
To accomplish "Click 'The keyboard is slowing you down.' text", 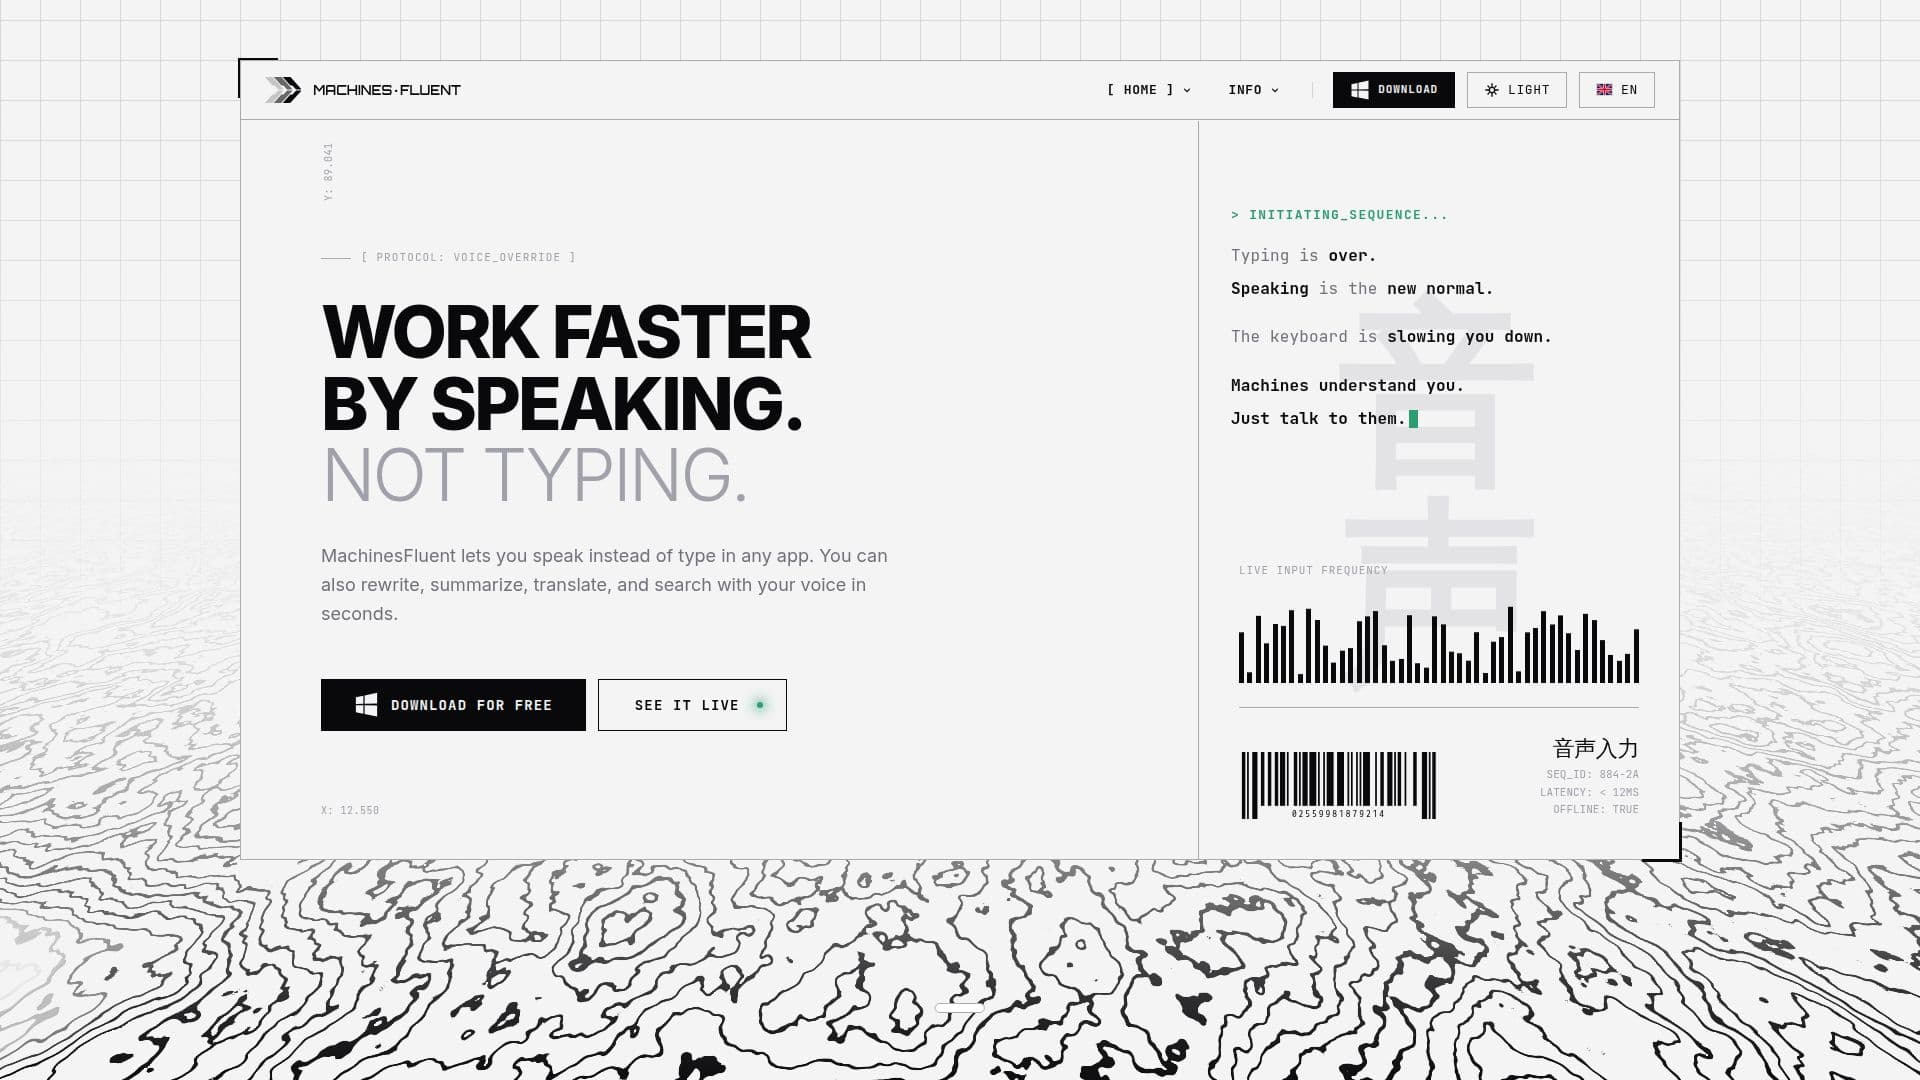I will [x=1391, y=337].
